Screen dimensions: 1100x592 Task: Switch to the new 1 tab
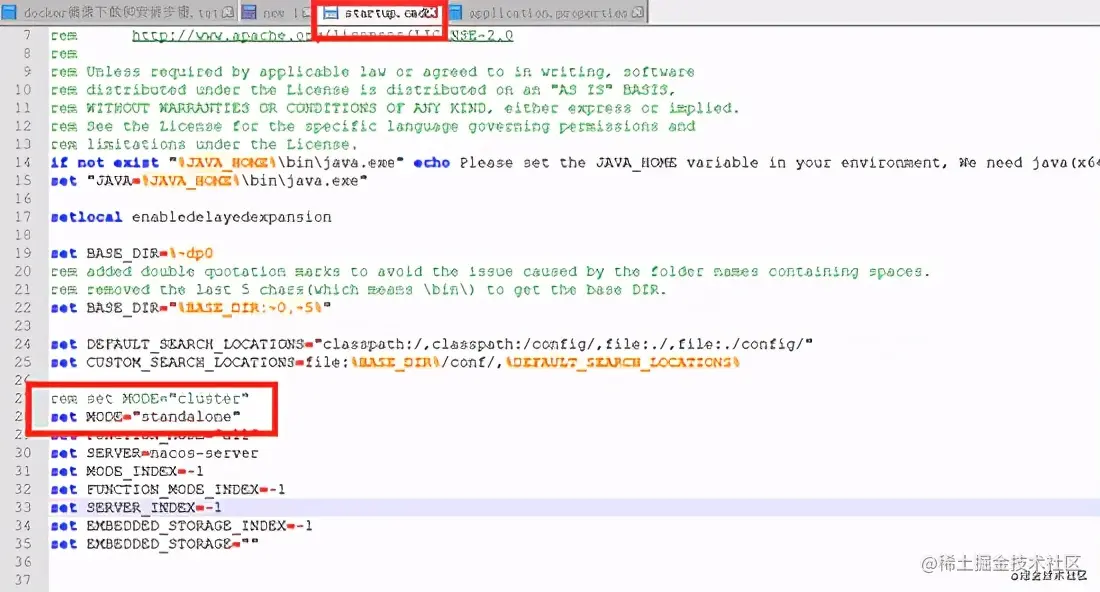click(276, 13)
